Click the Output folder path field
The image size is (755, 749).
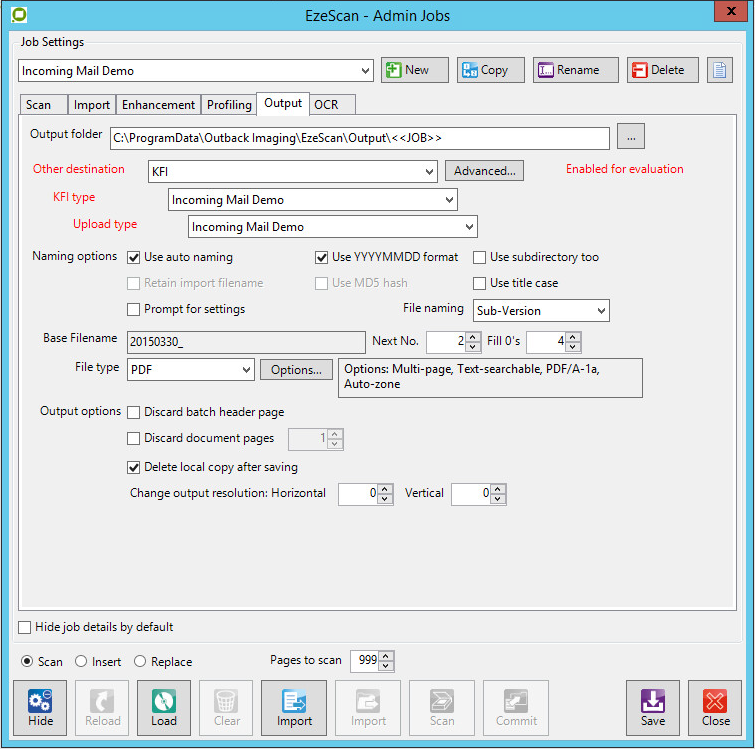click(360, 137)
